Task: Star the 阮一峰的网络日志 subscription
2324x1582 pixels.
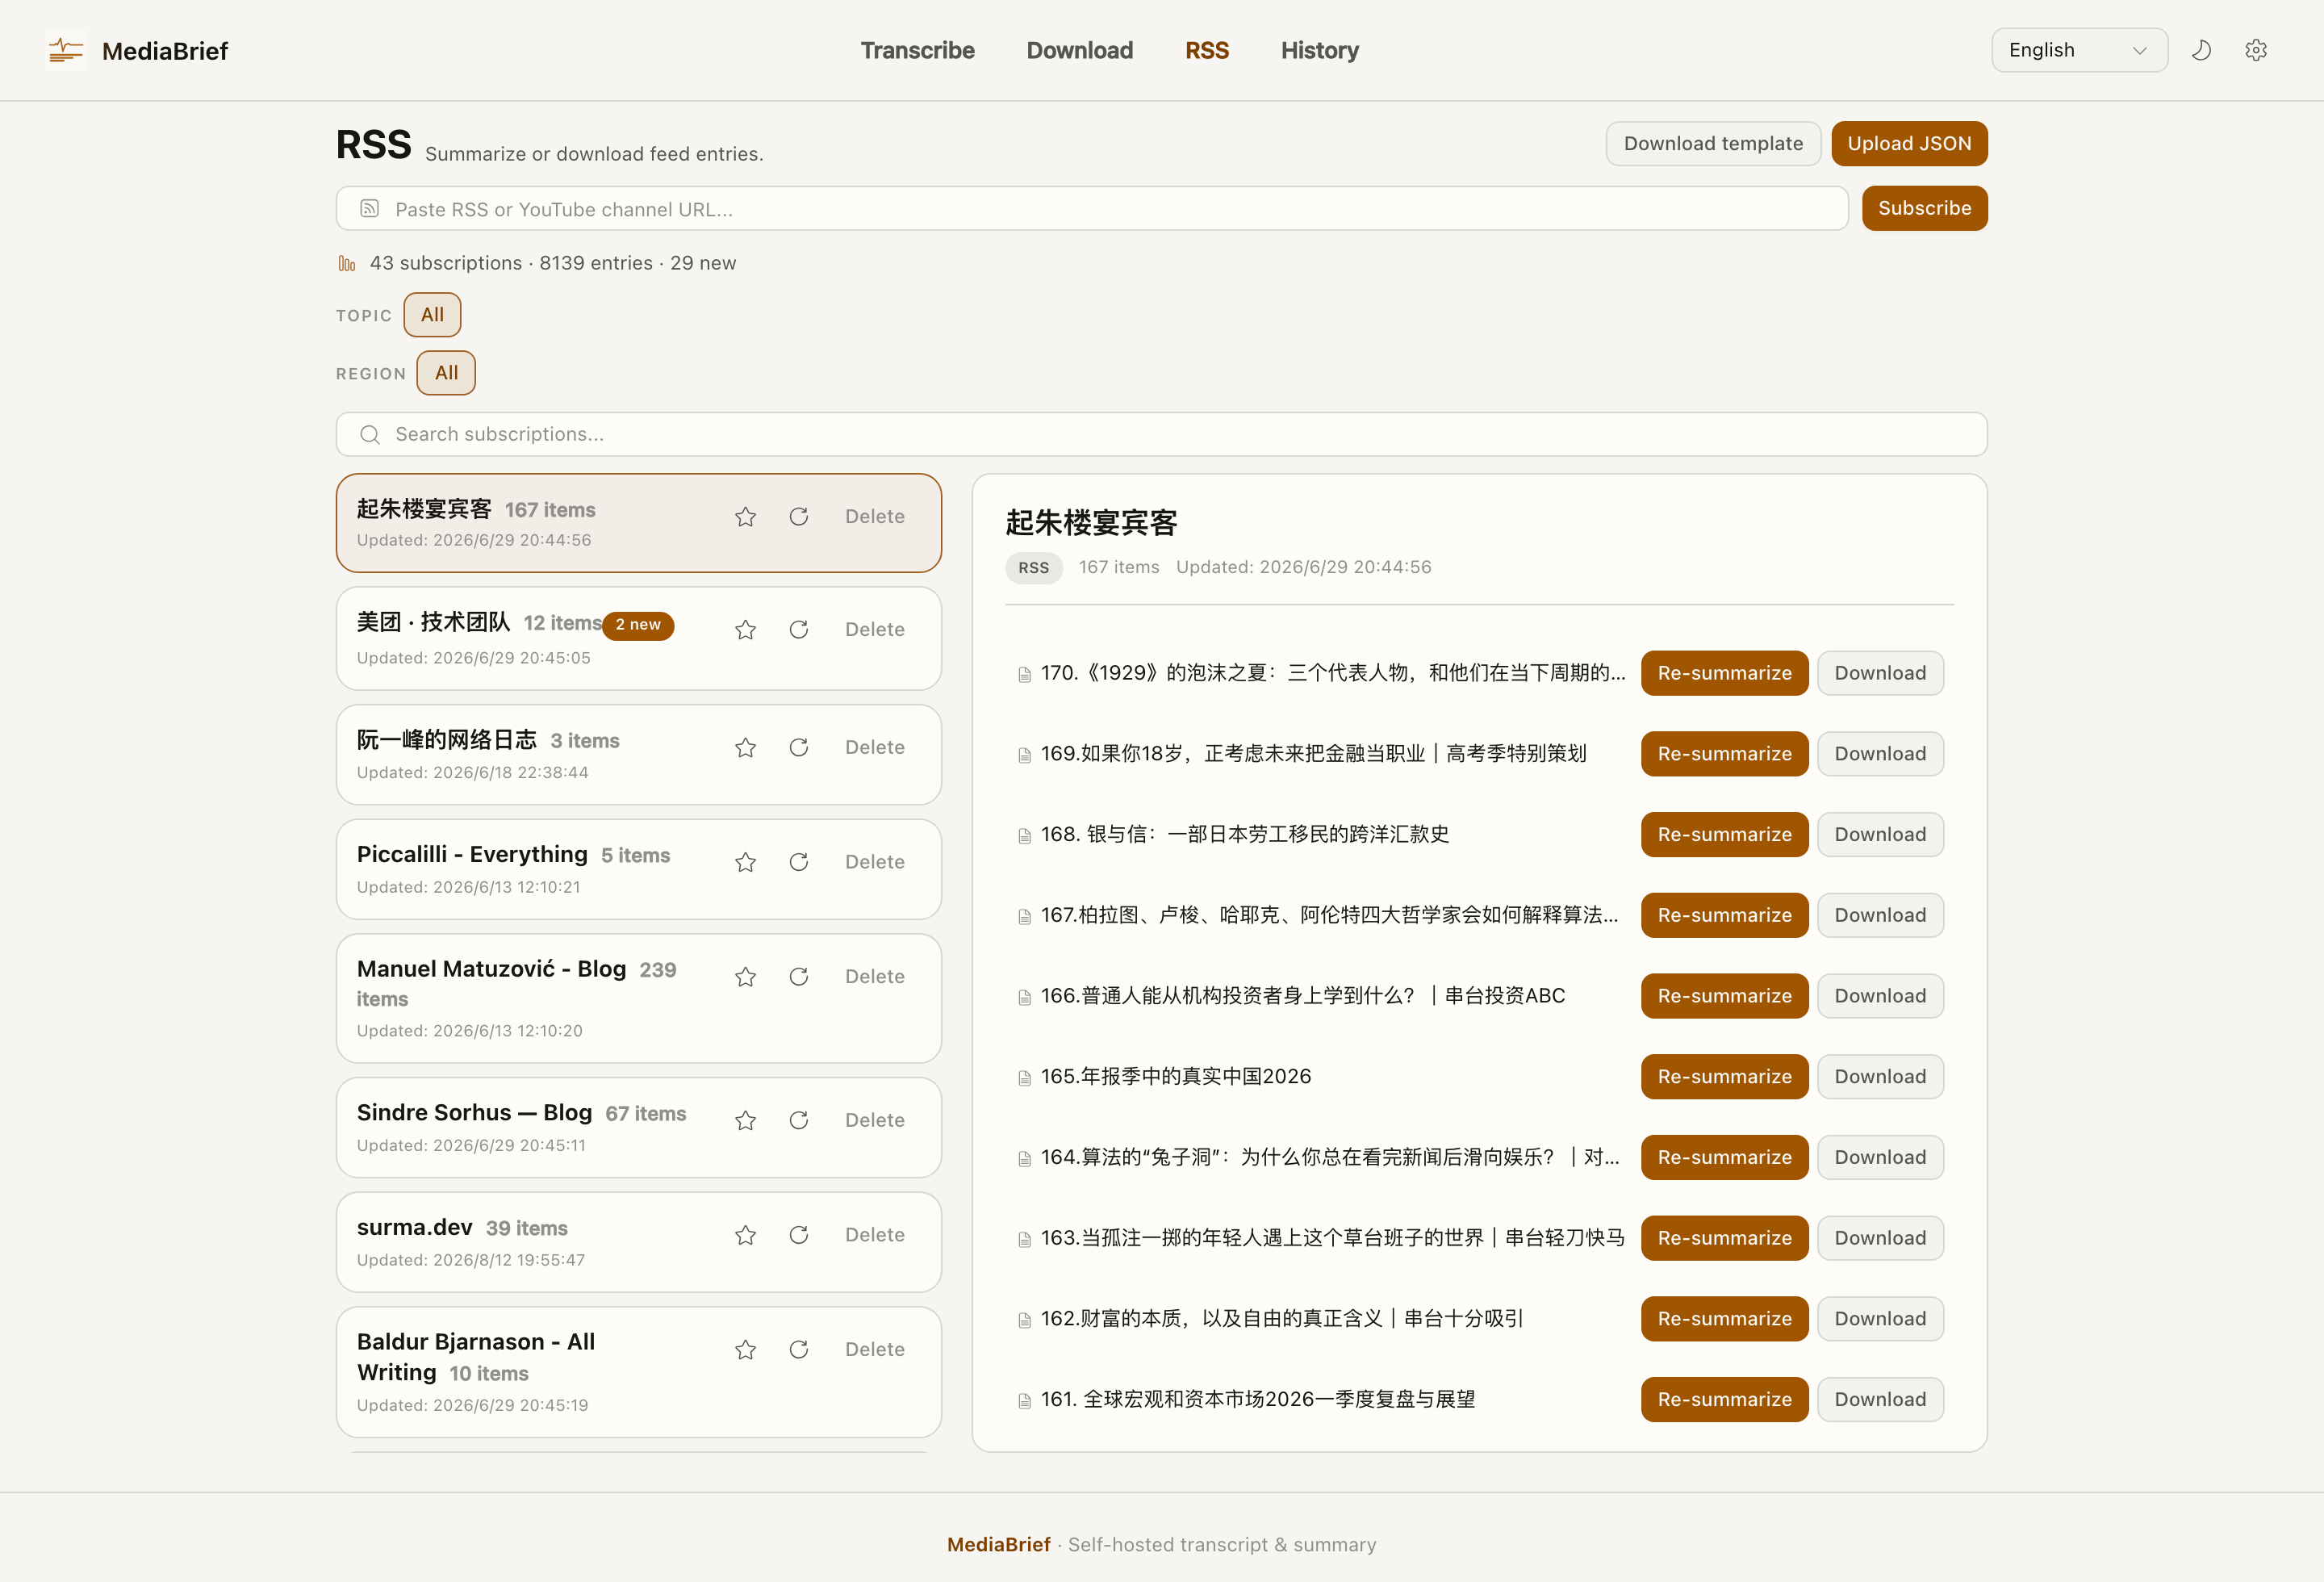Action: click(x=745, y=747)
